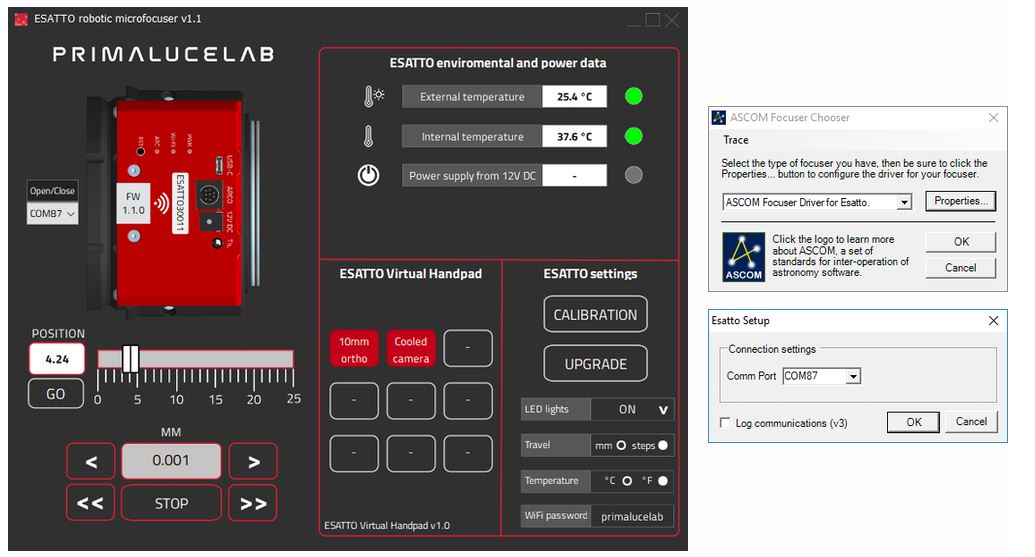Open the ASCOM focuser driver dropdown
Image resolution: width=1035 pixels, height=557 pixels.
point(904,203)
